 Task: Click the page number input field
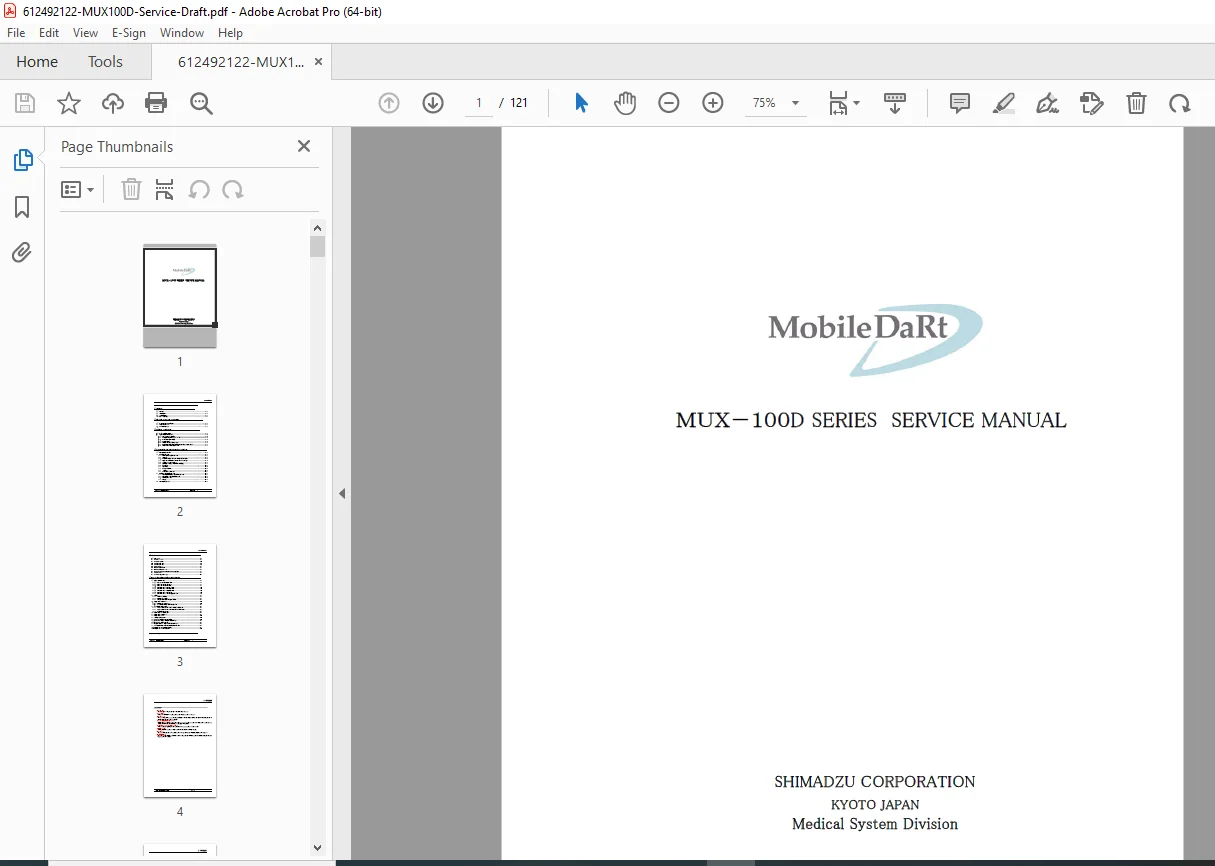pyautogui.click(x=479, y=103)
